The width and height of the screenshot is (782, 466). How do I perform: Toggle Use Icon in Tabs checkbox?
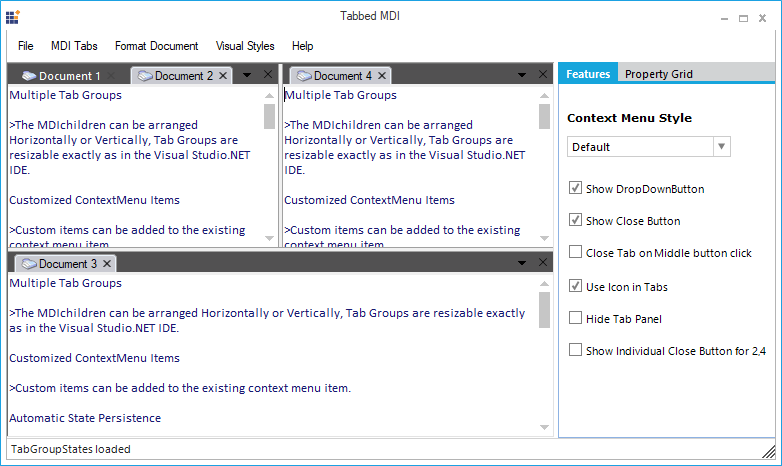pos(576,286)
